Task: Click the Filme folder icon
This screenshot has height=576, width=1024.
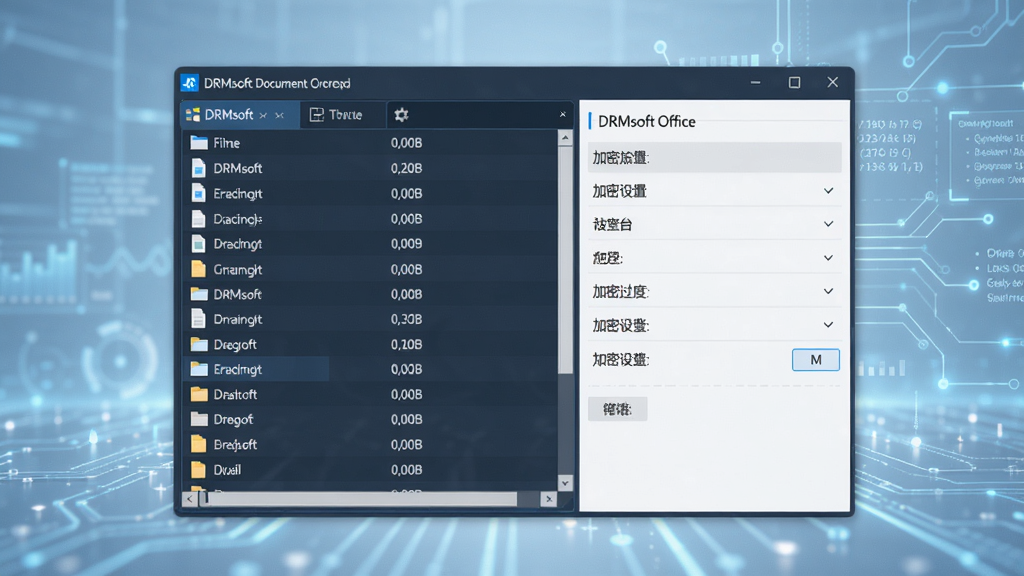Action: click(199, 142)
